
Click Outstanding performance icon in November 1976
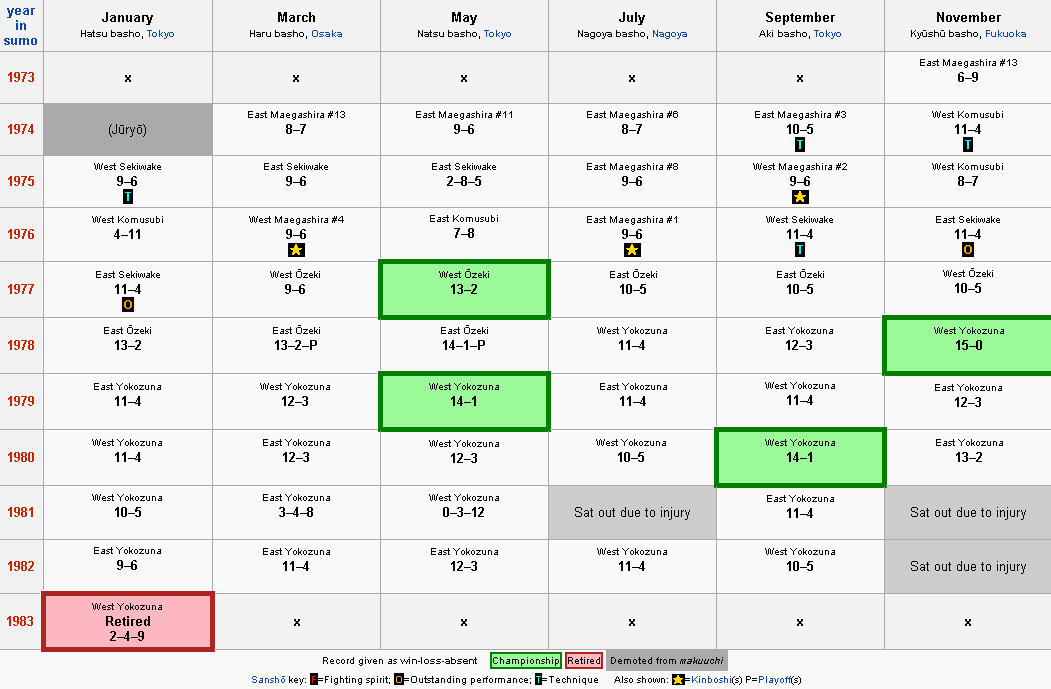tap(968, 250)
